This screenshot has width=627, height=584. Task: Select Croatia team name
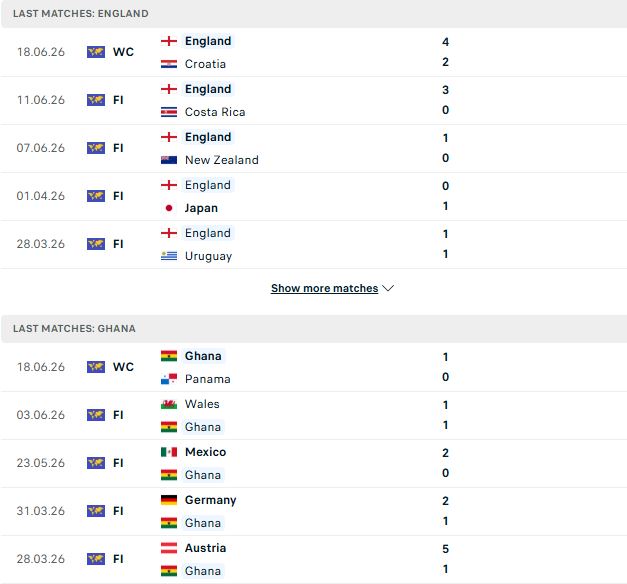pos(205,64)
